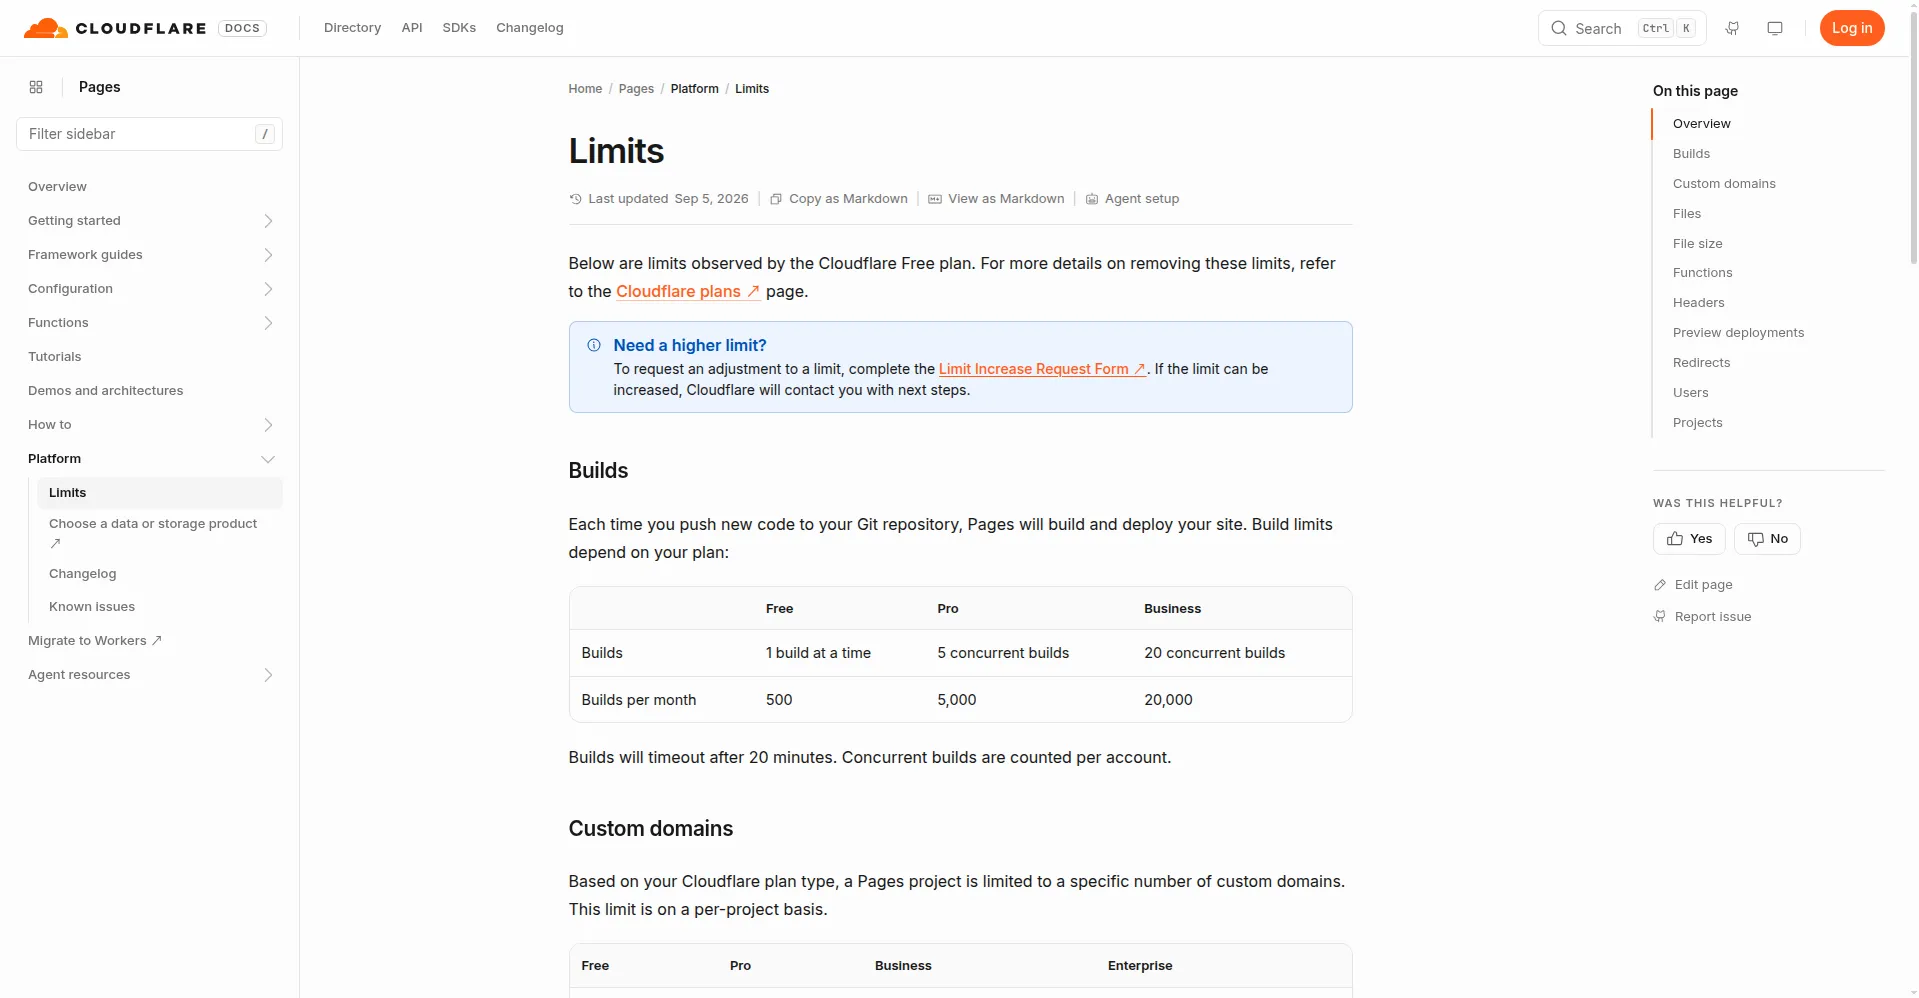1919x998 pixels.
Task: Focus the Filter sidebar input
Action: (x=150, y=134)
